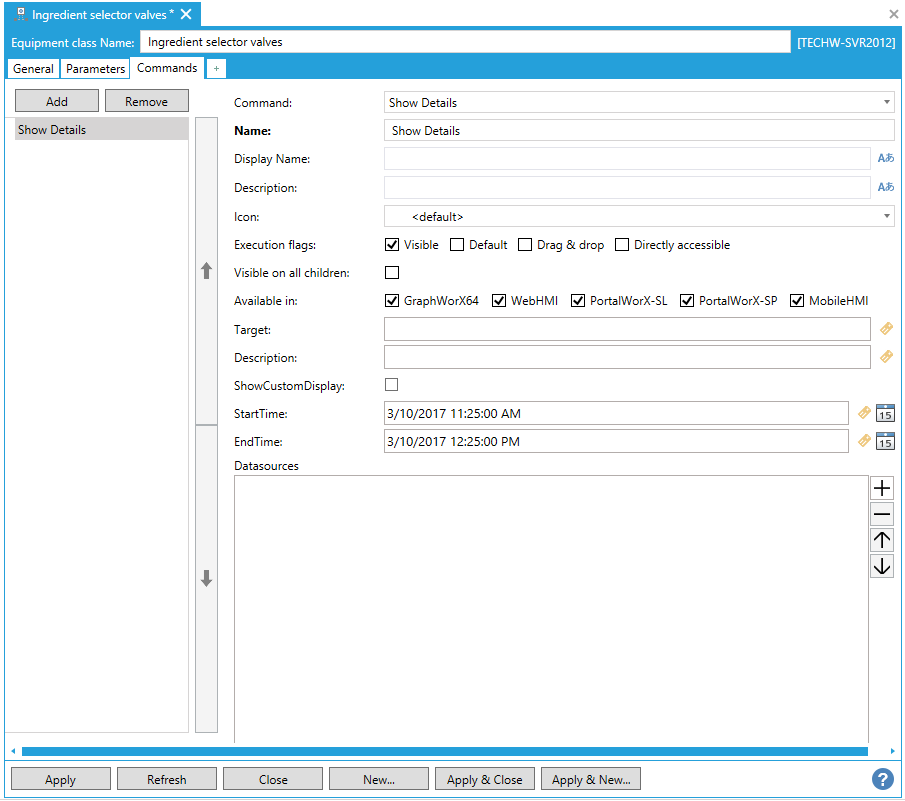Move datasource down with arrow icon

pos(882,566)
